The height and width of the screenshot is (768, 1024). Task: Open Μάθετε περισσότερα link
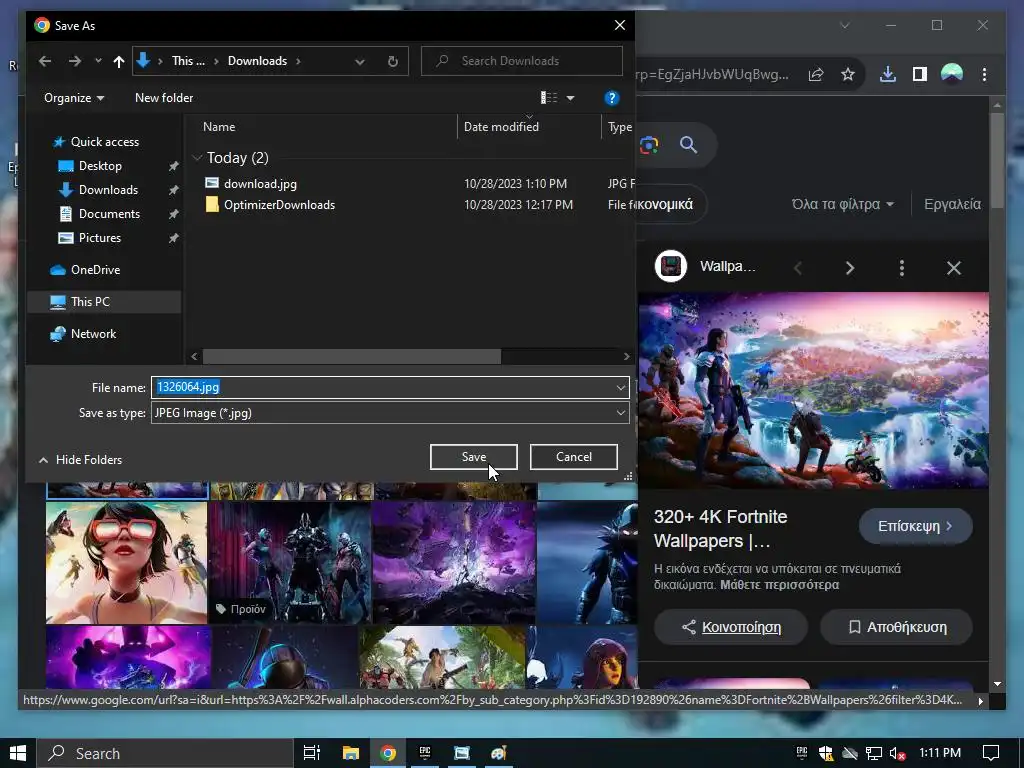[x=779, y=584]
